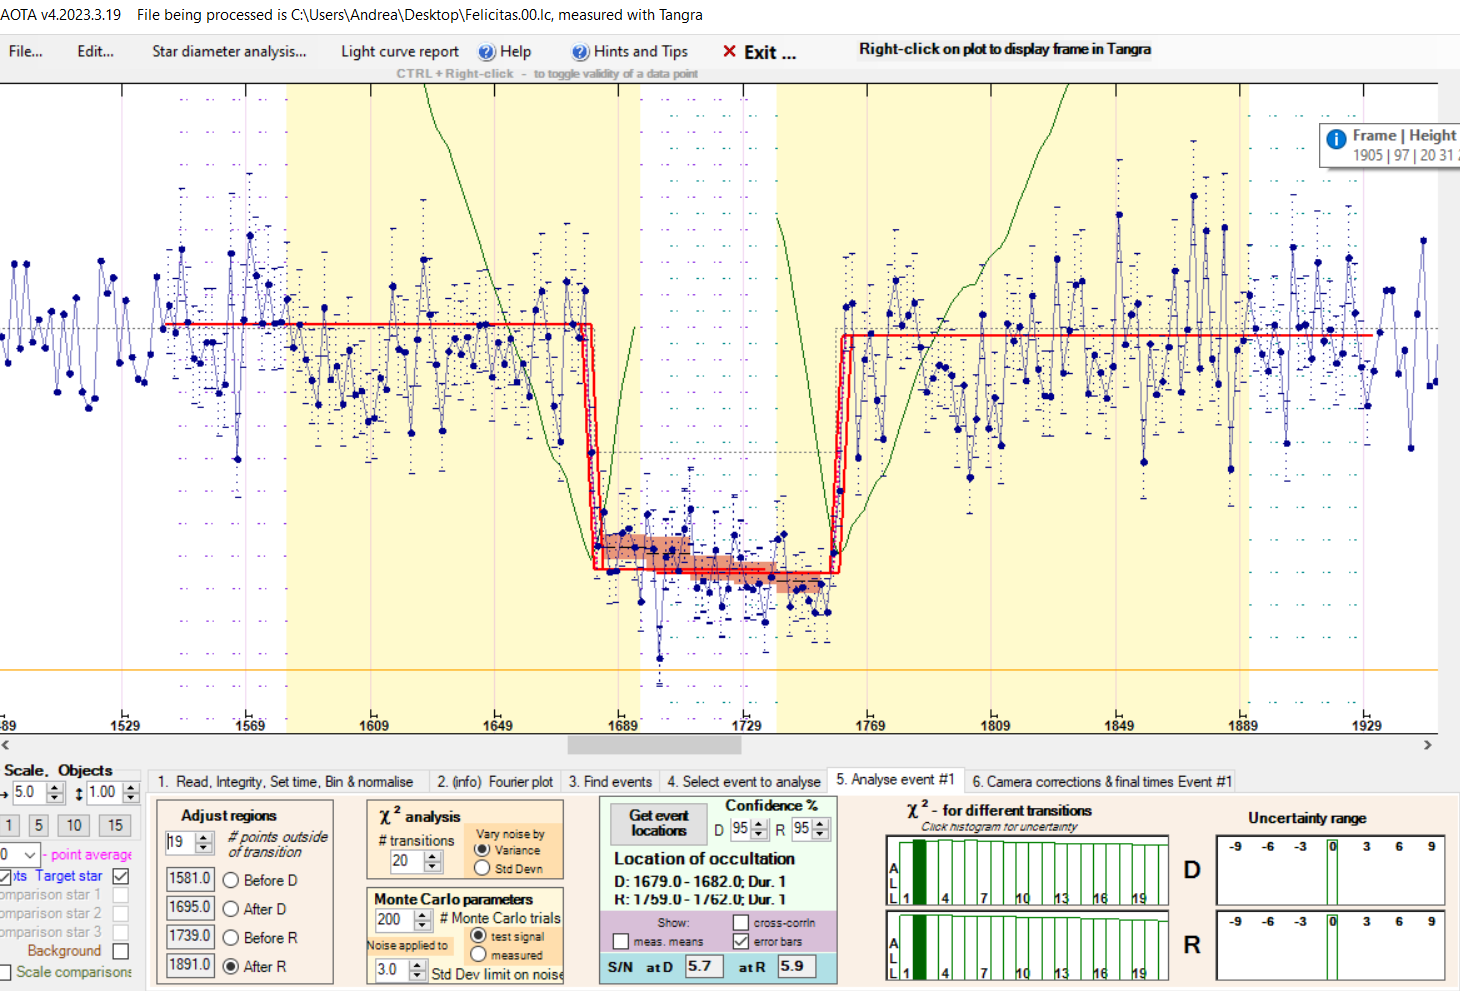Decrease points outside of transition value
The image size is (1460, 991).
tap(204, 847)
